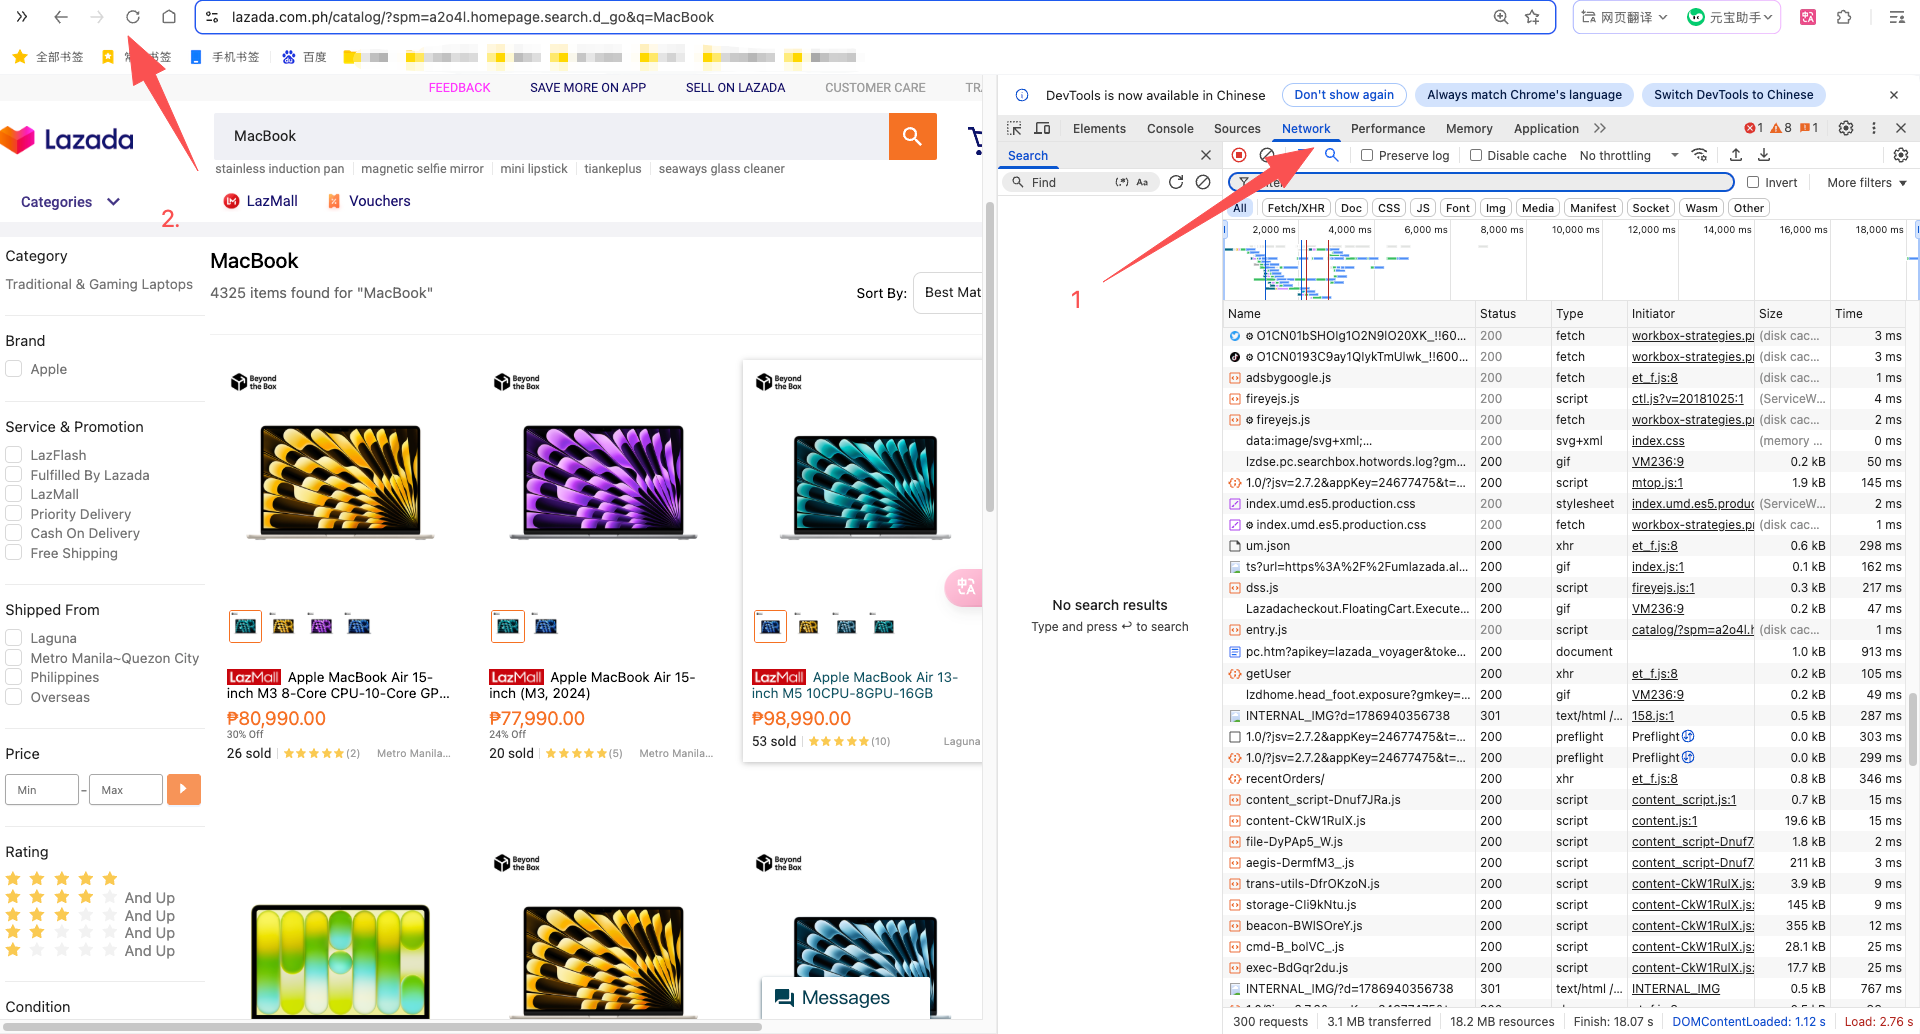Image resolution: width=1920 pixels, height=1034 pixels.
Task: Toggle regular expression option in Find box
Action: point(1122,182)
